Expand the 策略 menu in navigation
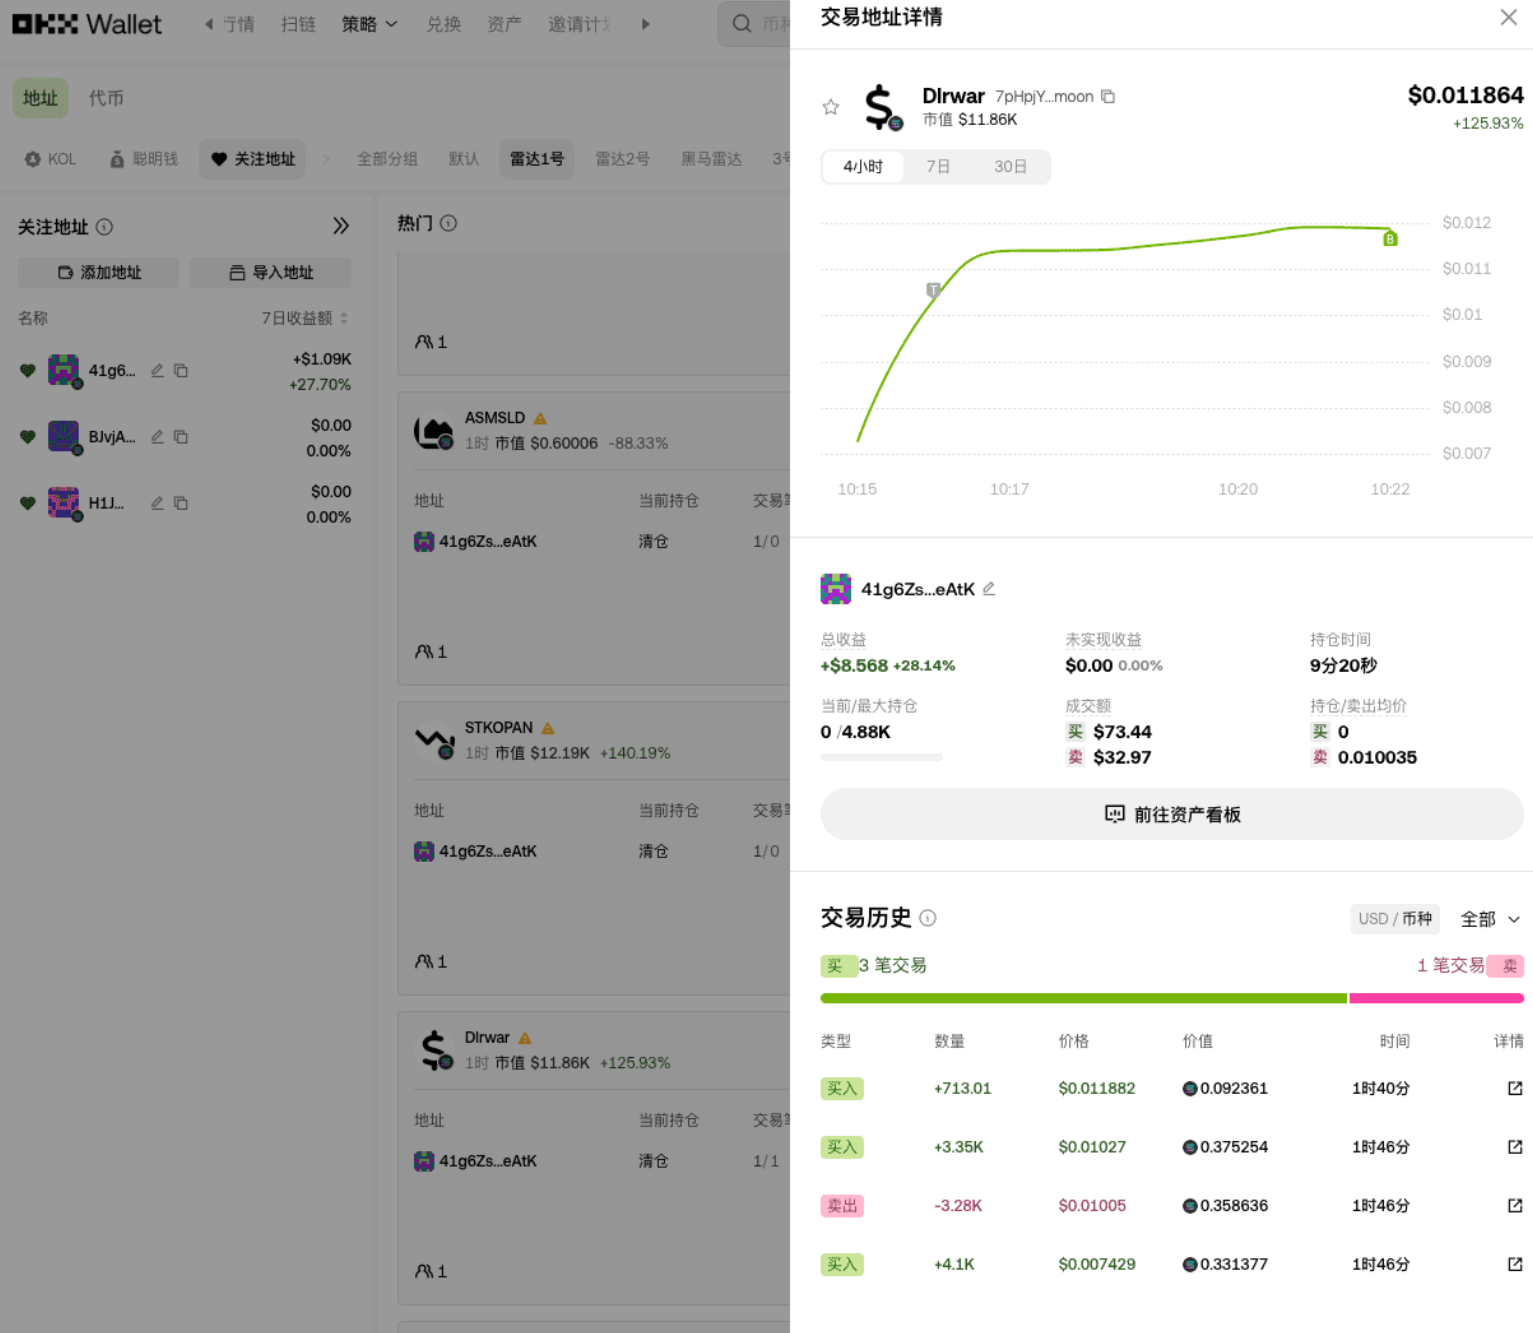Viewport: 1533px width, 1333px height. [x=369, y=24]
